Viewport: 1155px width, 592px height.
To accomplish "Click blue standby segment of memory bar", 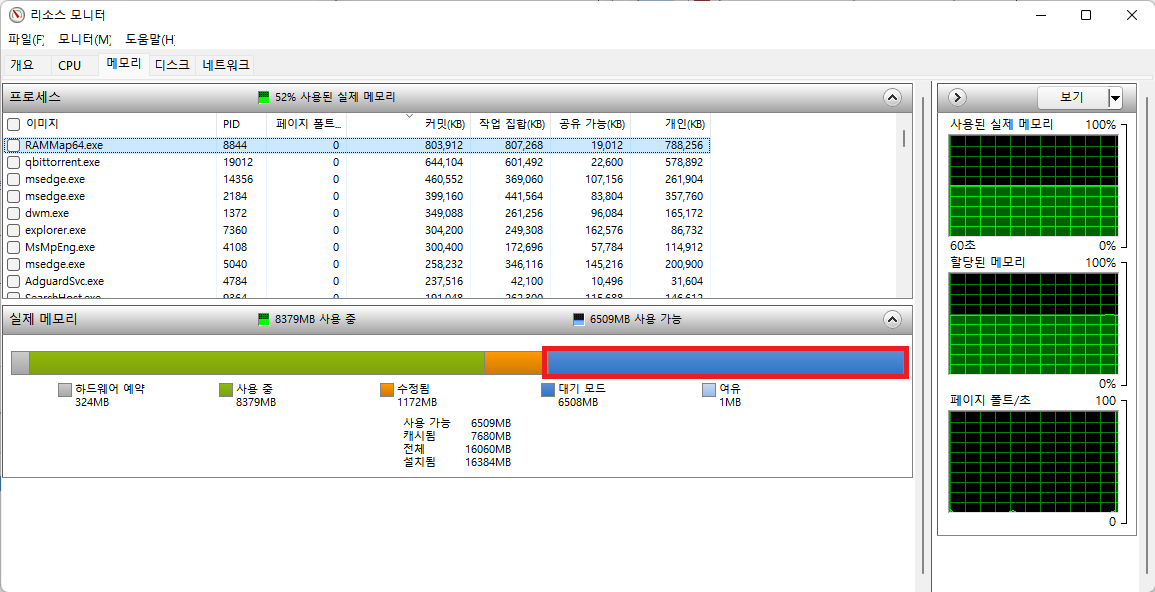I will pos(726,363).
